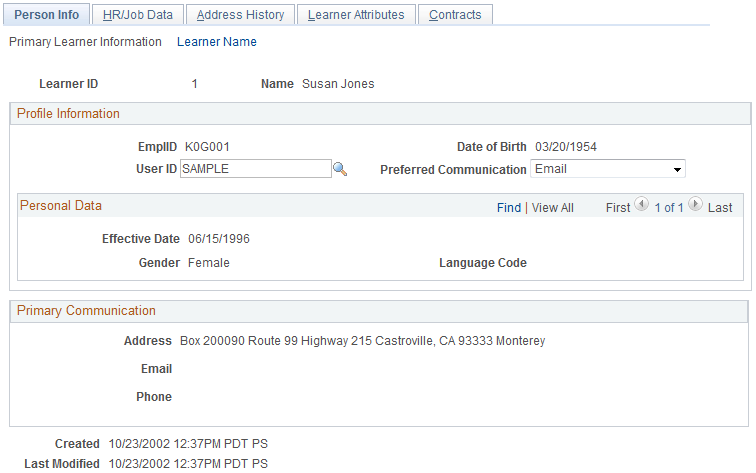Click the Learner ID value 1
Image resolution: width=756 pixels, height=473 pixels.
click(194, 84)
